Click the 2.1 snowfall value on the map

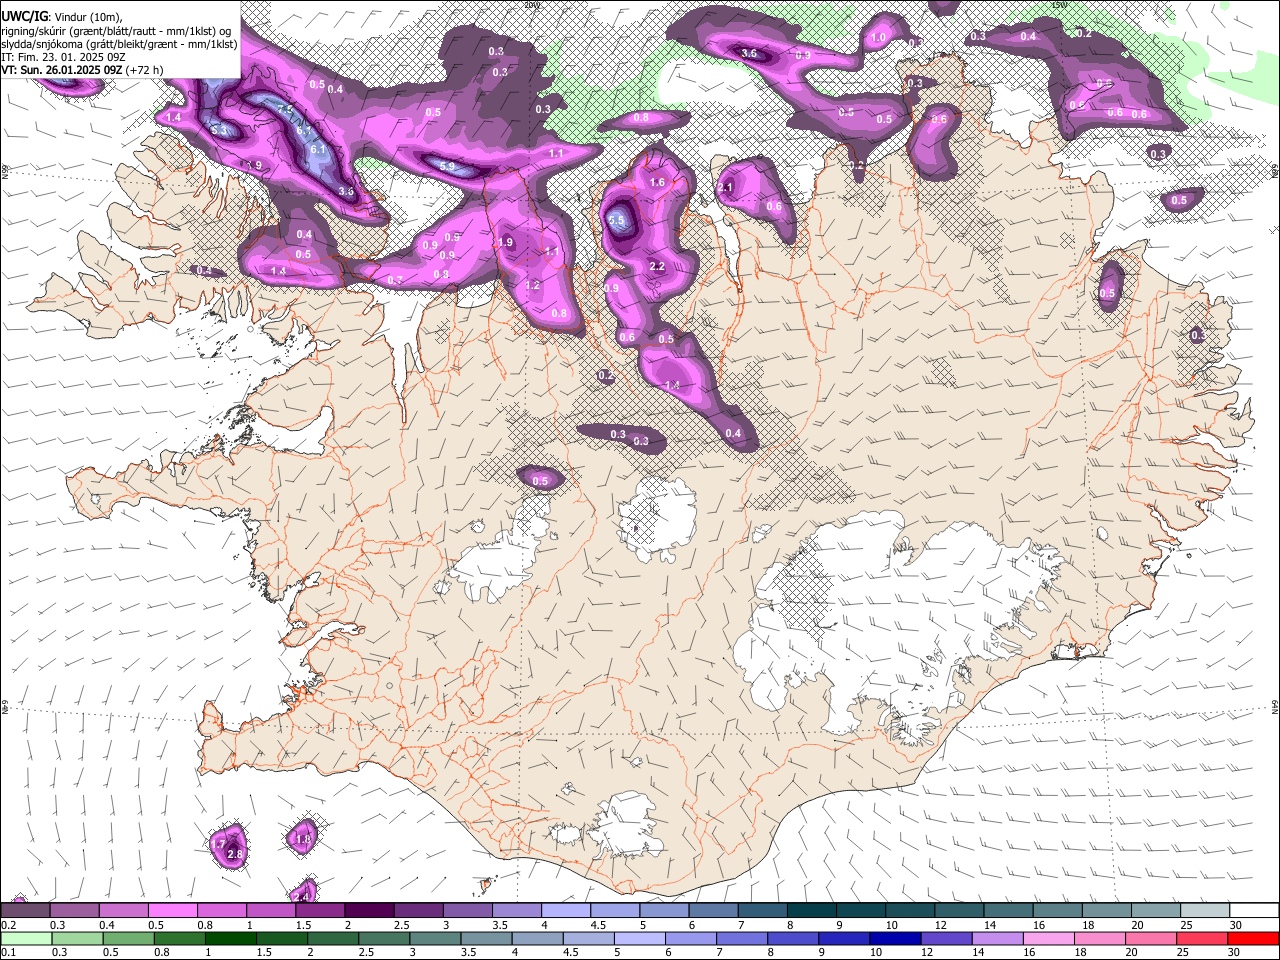(726, 188)
